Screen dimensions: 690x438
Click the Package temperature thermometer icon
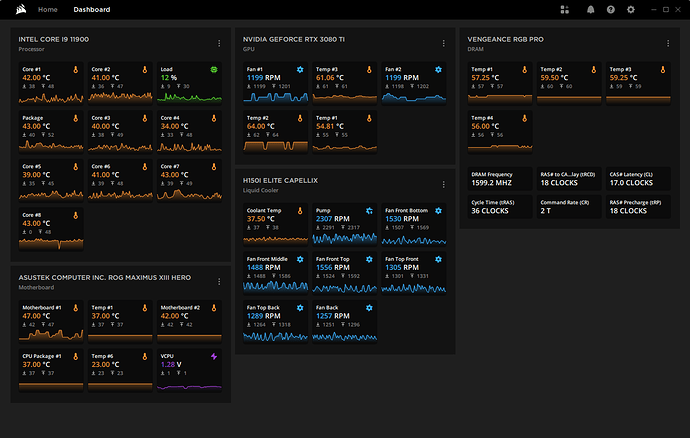(x=76, y=118)
